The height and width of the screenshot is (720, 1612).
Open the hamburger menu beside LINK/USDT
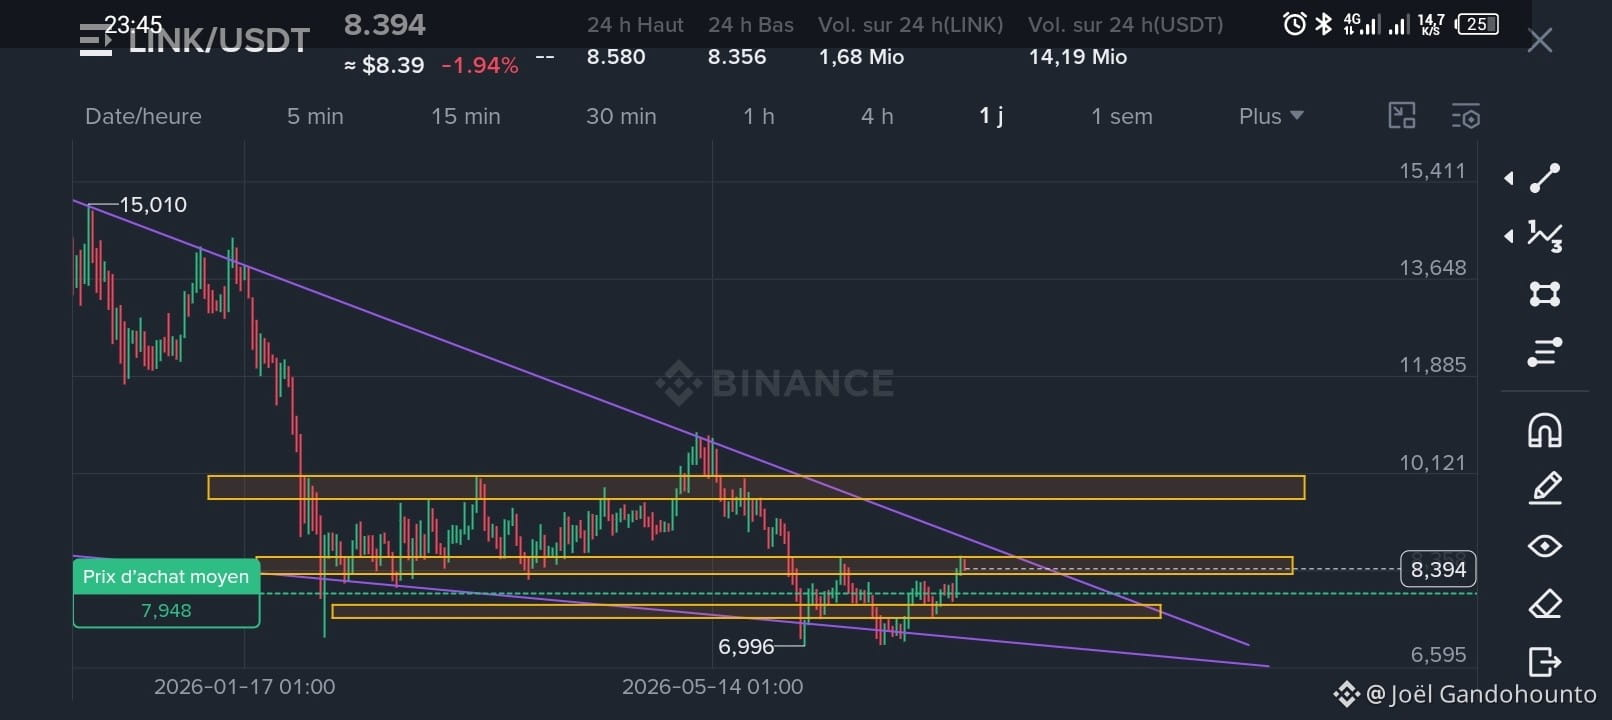[x=96, y=41]
